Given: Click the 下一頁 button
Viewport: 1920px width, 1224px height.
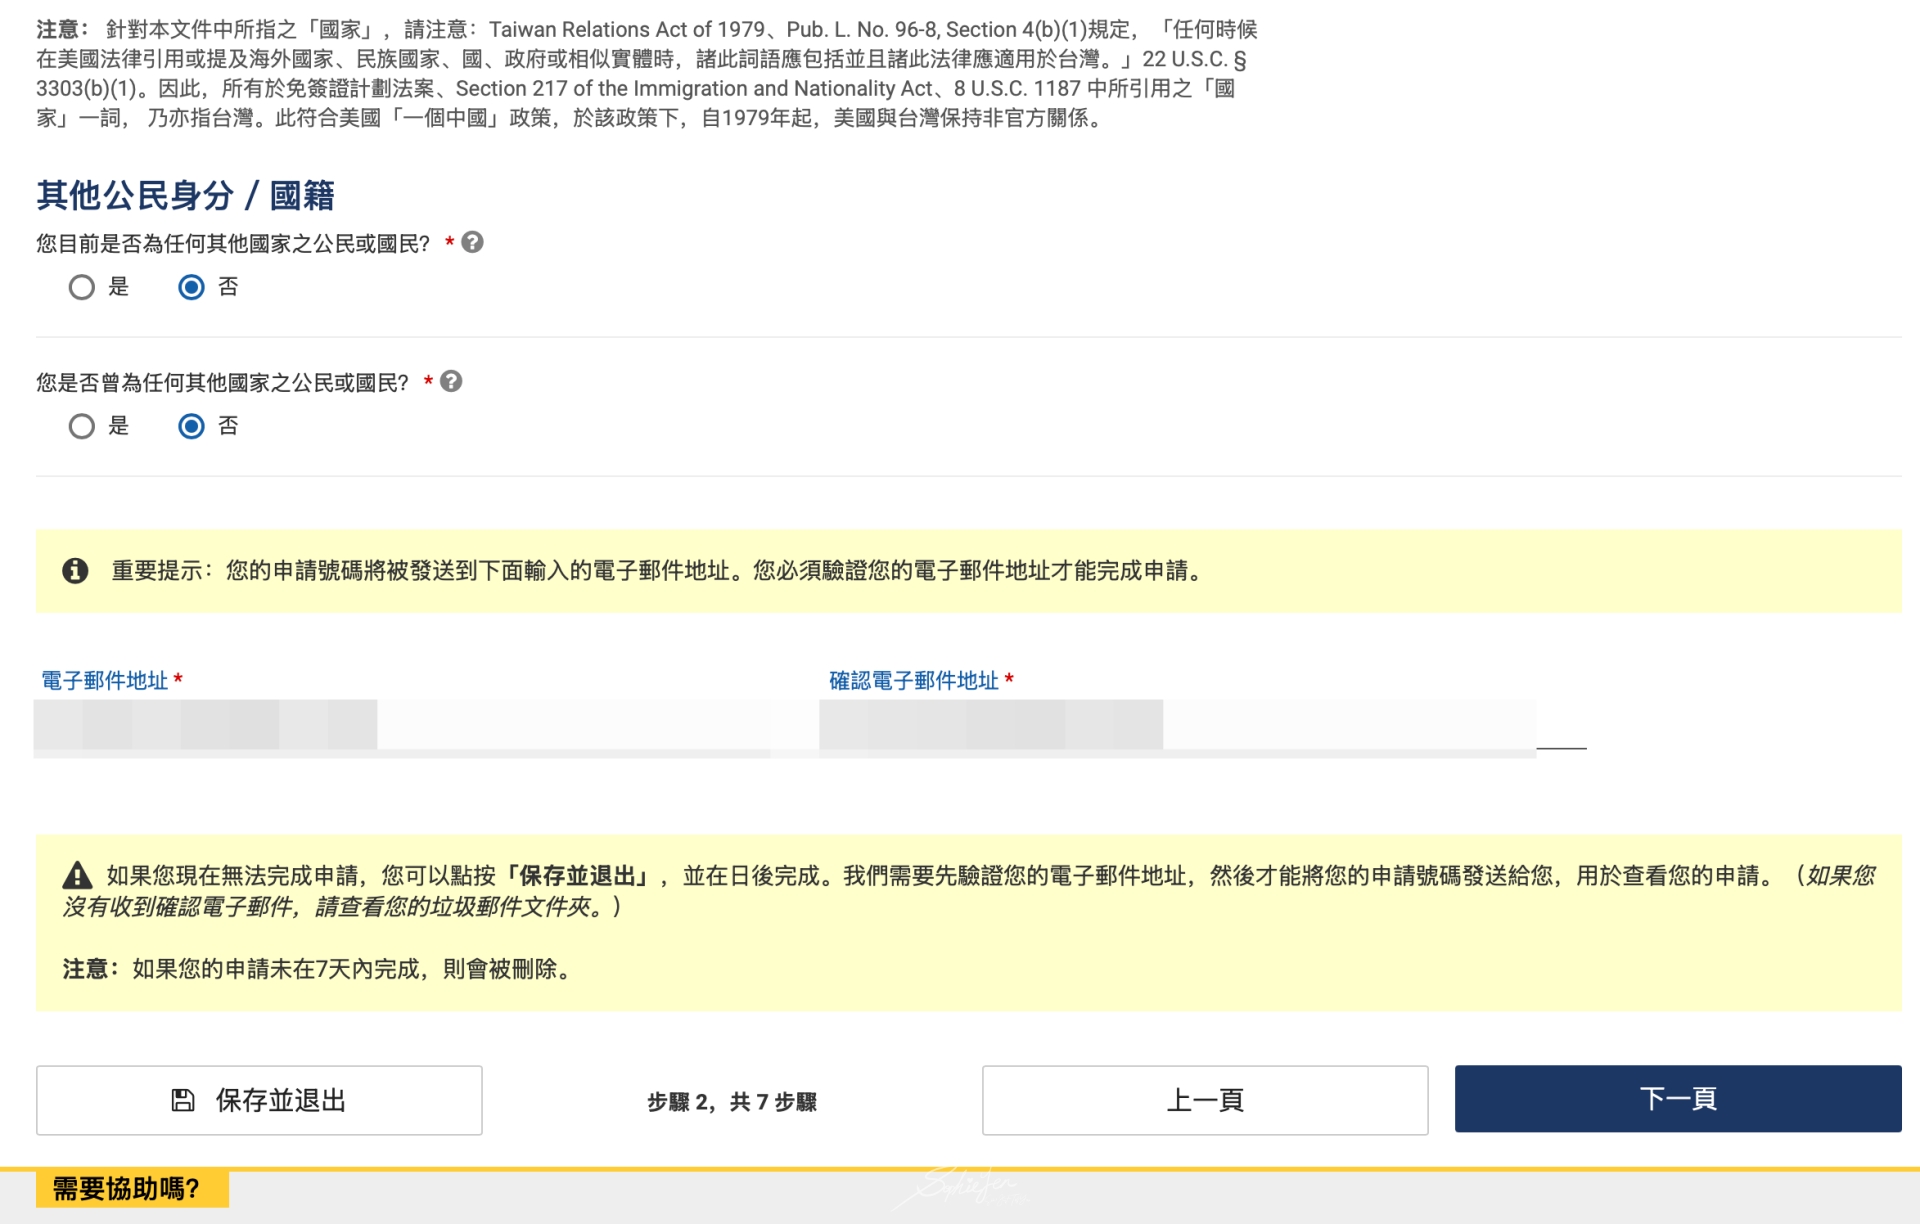Looking at the screenshot, I should click(x=1676, y=1099).
